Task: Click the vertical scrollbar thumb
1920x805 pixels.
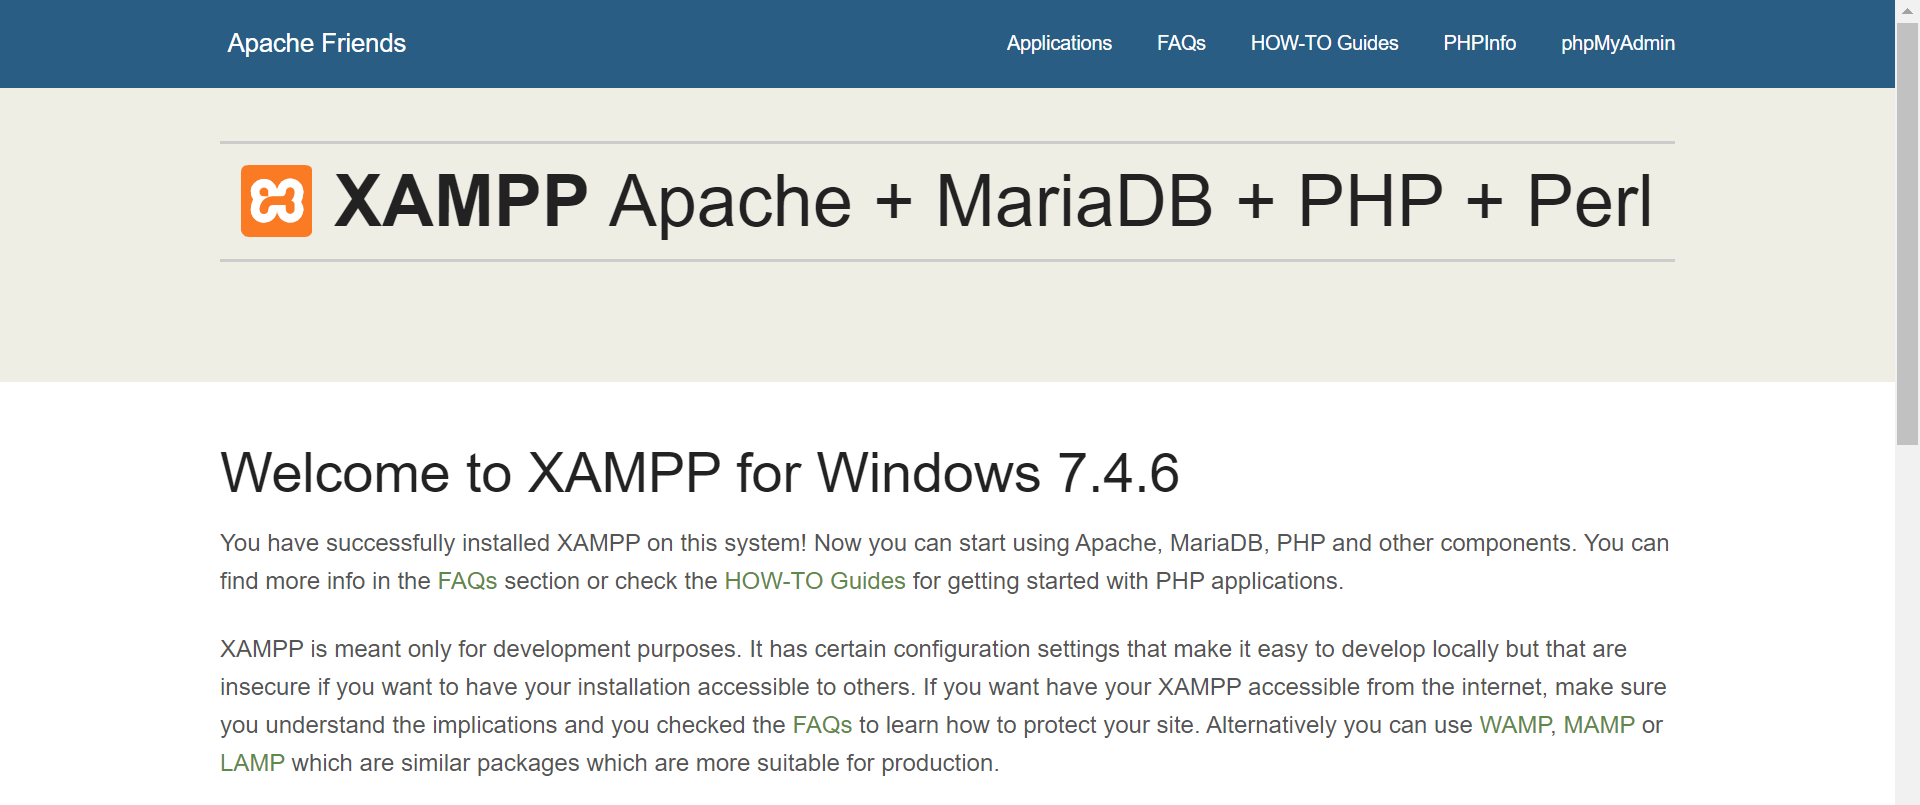Action: click(x=1908, y=233)
